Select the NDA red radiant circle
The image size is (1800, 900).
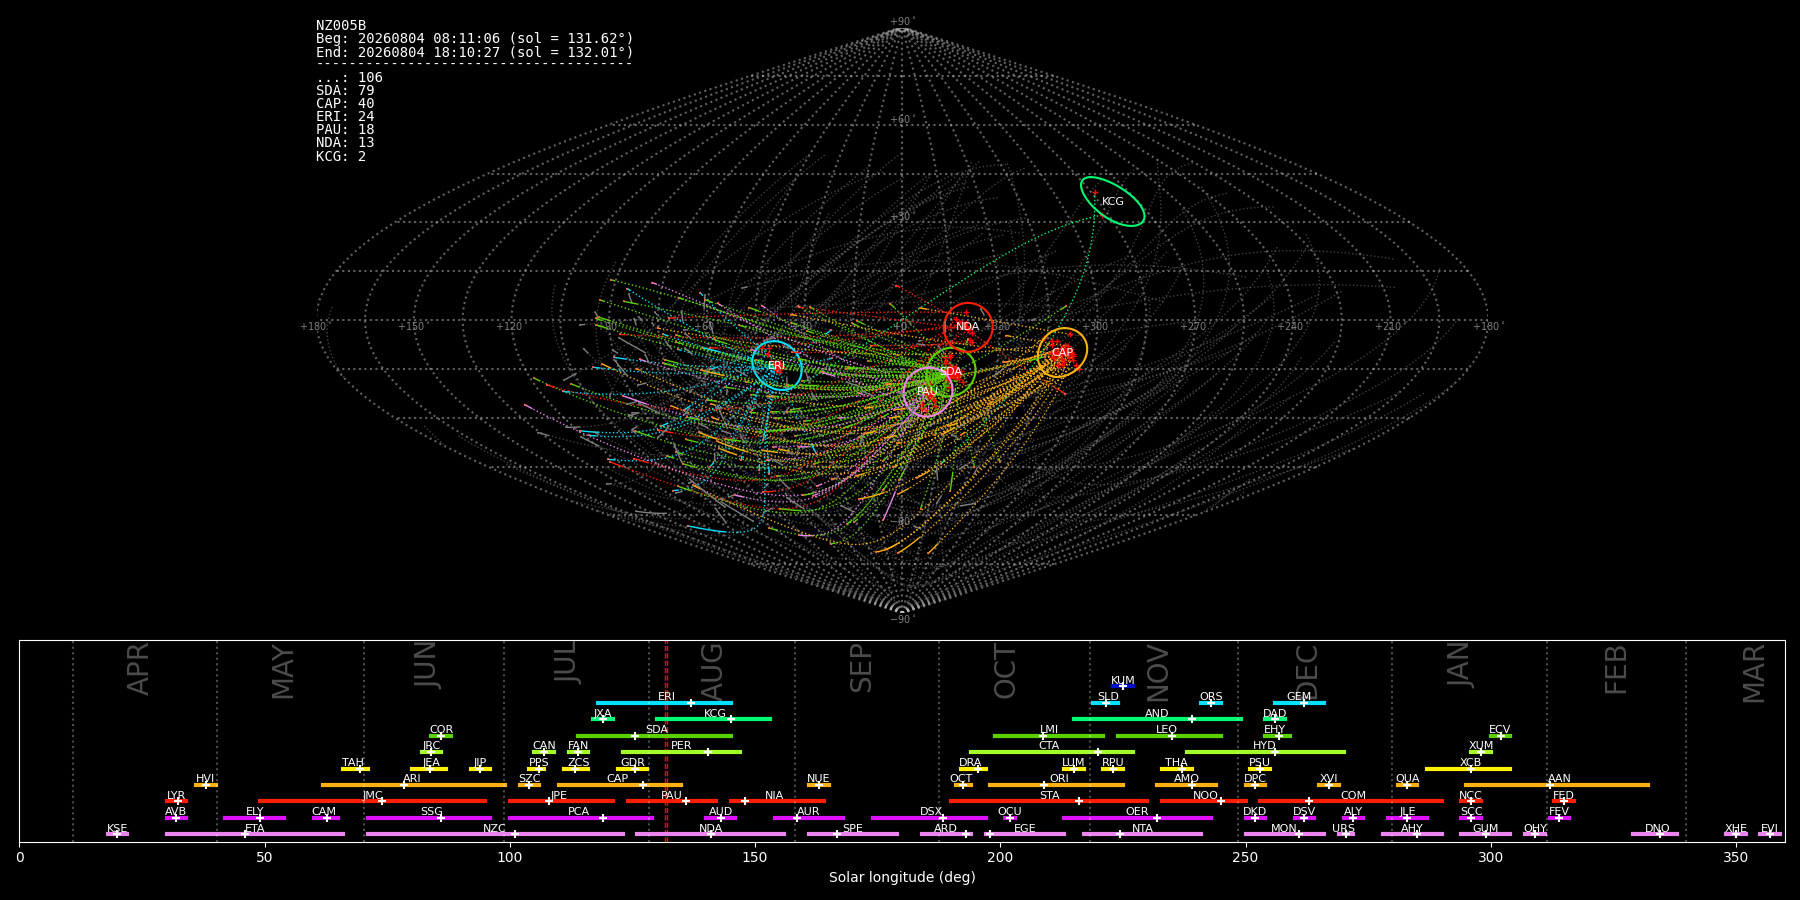pyautogui.click(x=967, y=327)
